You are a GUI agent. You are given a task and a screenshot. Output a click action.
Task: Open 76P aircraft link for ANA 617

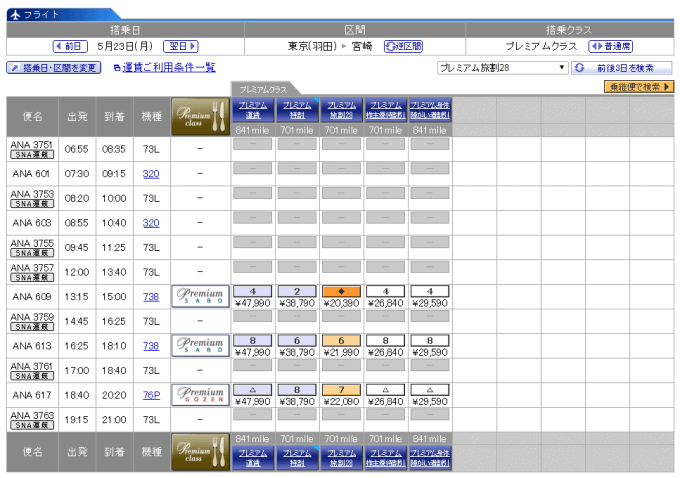point(151,395)
